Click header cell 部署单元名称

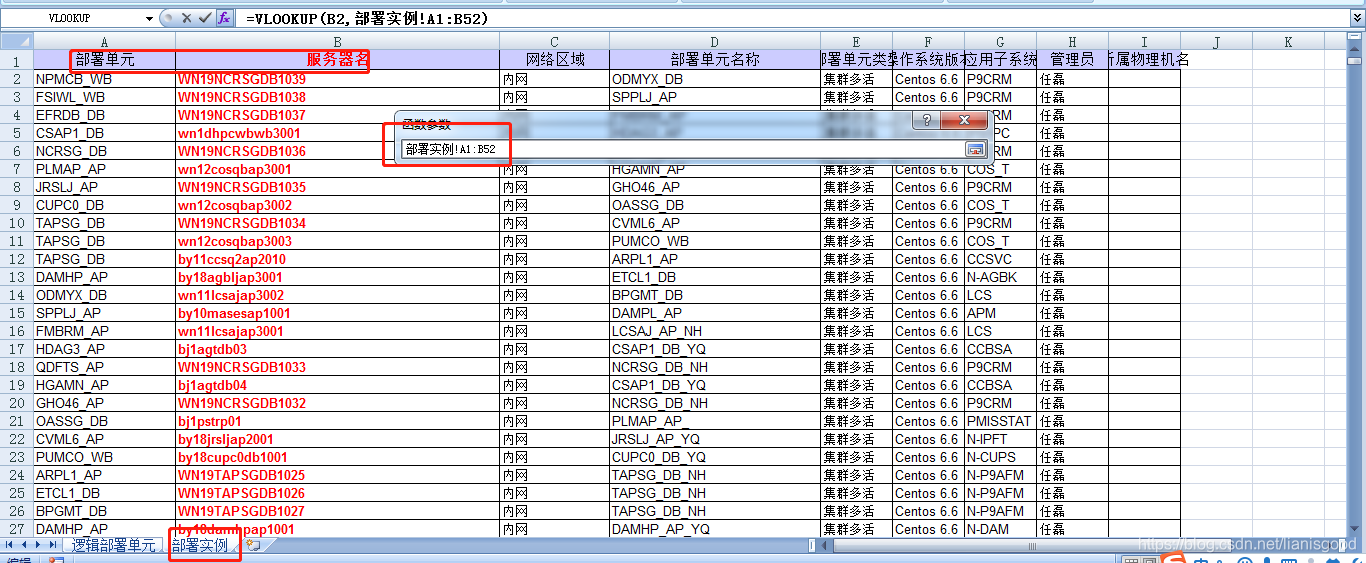coord(714,60)
